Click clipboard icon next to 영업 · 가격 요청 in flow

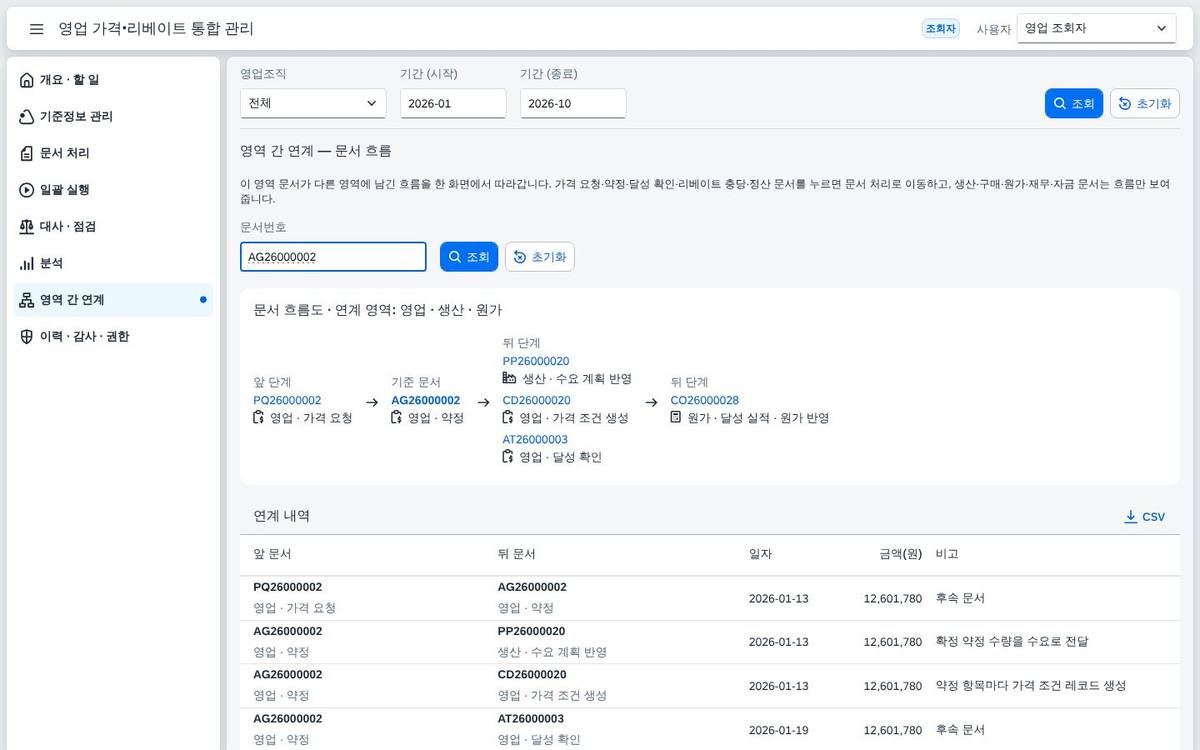coord(259,418)
